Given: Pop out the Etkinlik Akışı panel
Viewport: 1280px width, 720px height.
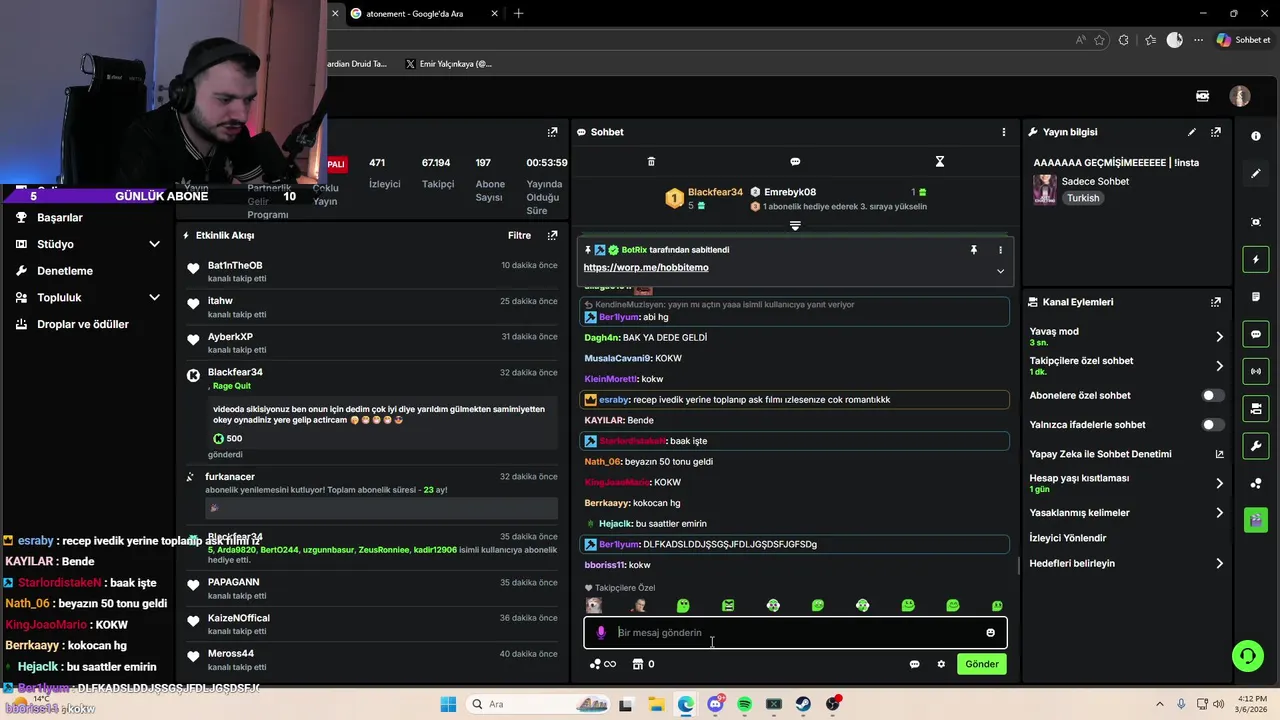Looking at the screenshot, I should [552, 235].
